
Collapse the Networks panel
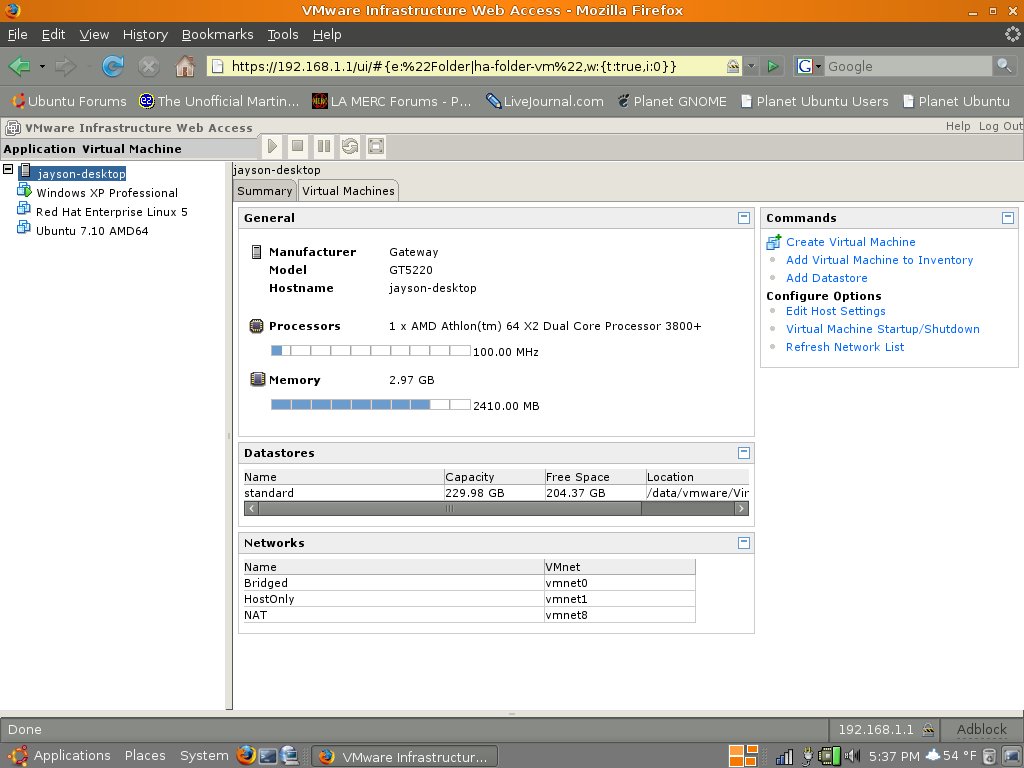(x=743, y=543)
